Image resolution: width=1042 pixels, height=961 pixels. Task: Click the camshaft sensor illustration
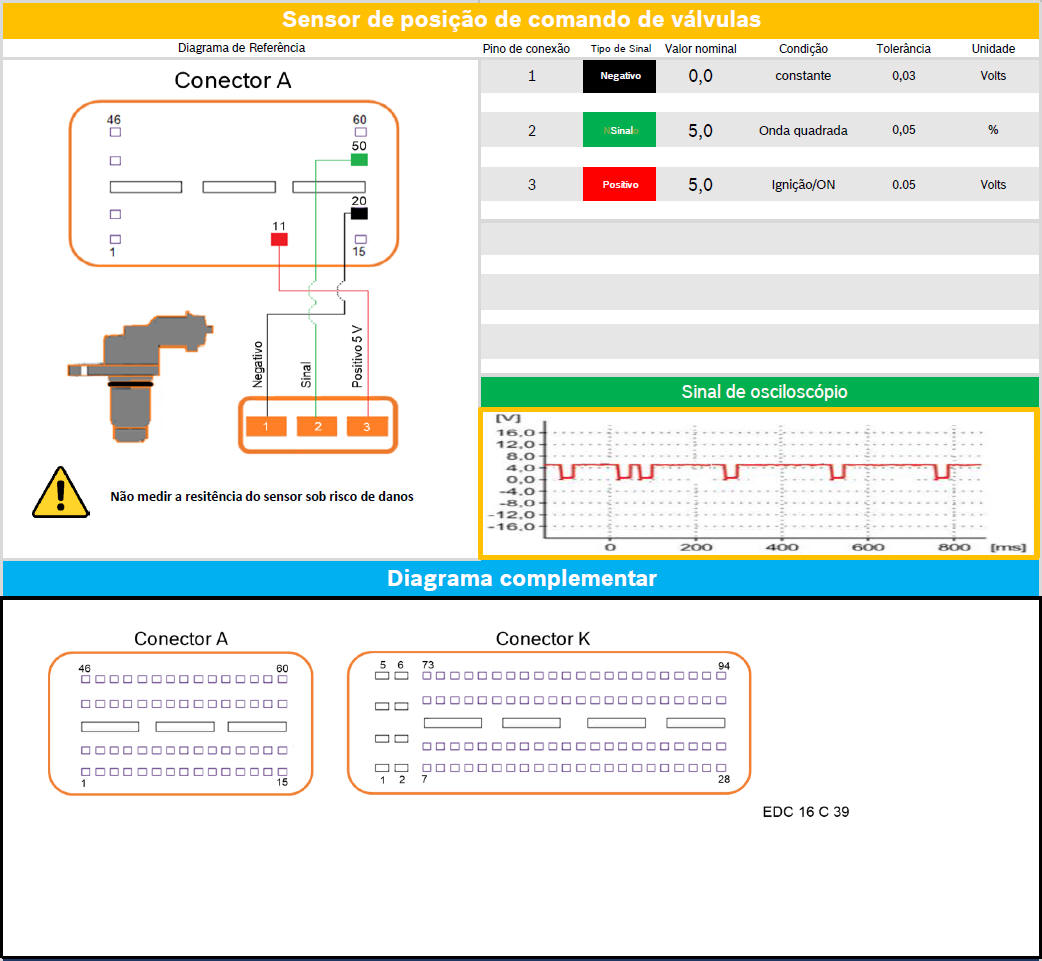pyautogui.click(x=135, y=375)
